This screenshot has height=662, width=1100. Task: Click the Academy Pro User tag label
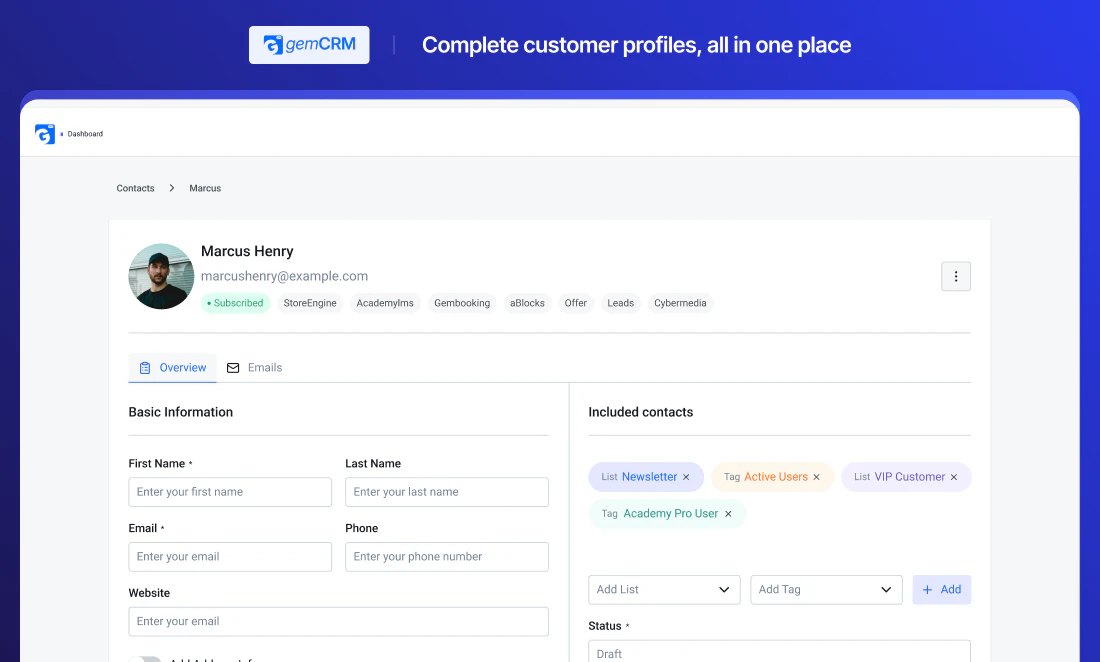(x=671, y=514)
